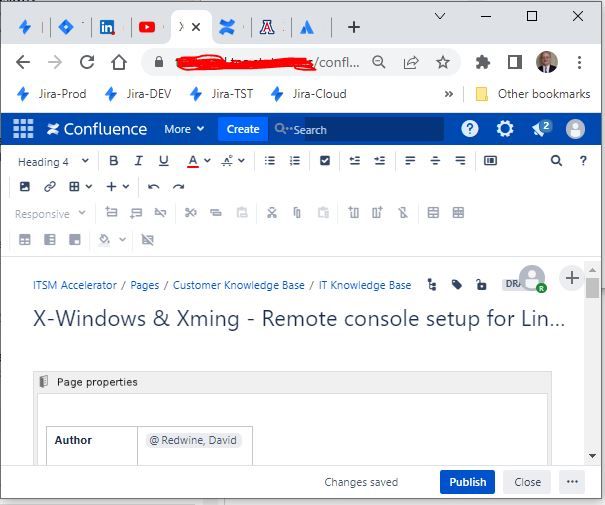Viewport: 605px width, 505px height.
Task: Toggle heading row for table
Action: click(x=25, y=240)
